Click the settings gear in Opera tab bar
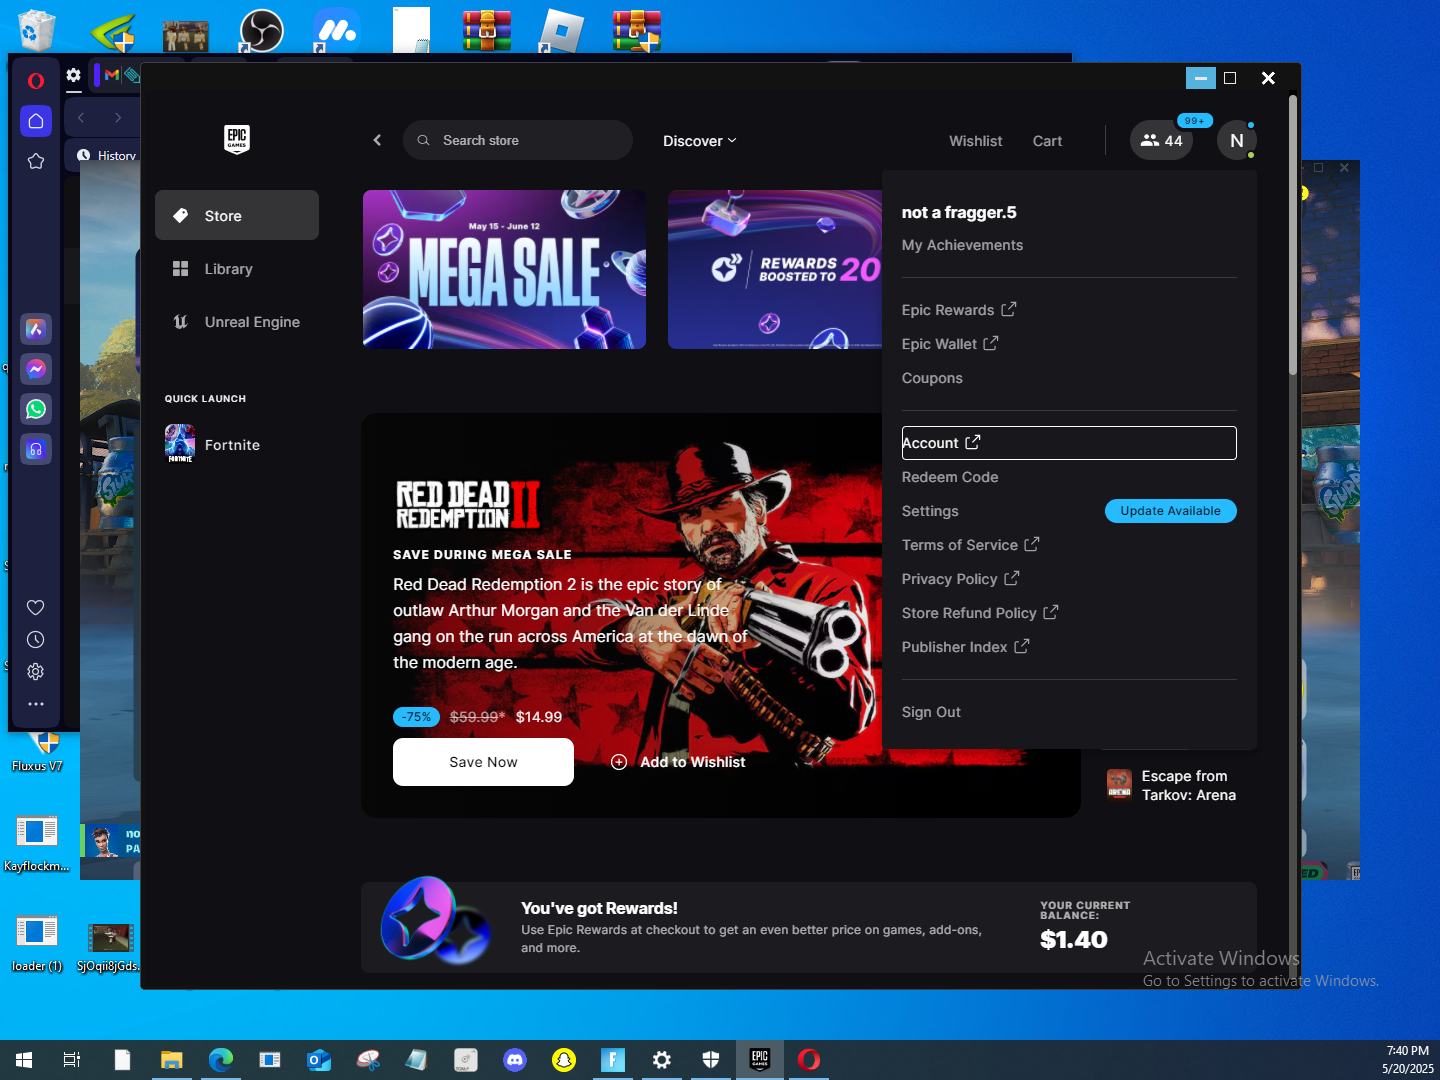Screen dimensions: 1440x1080 click(x=73, y=75)
